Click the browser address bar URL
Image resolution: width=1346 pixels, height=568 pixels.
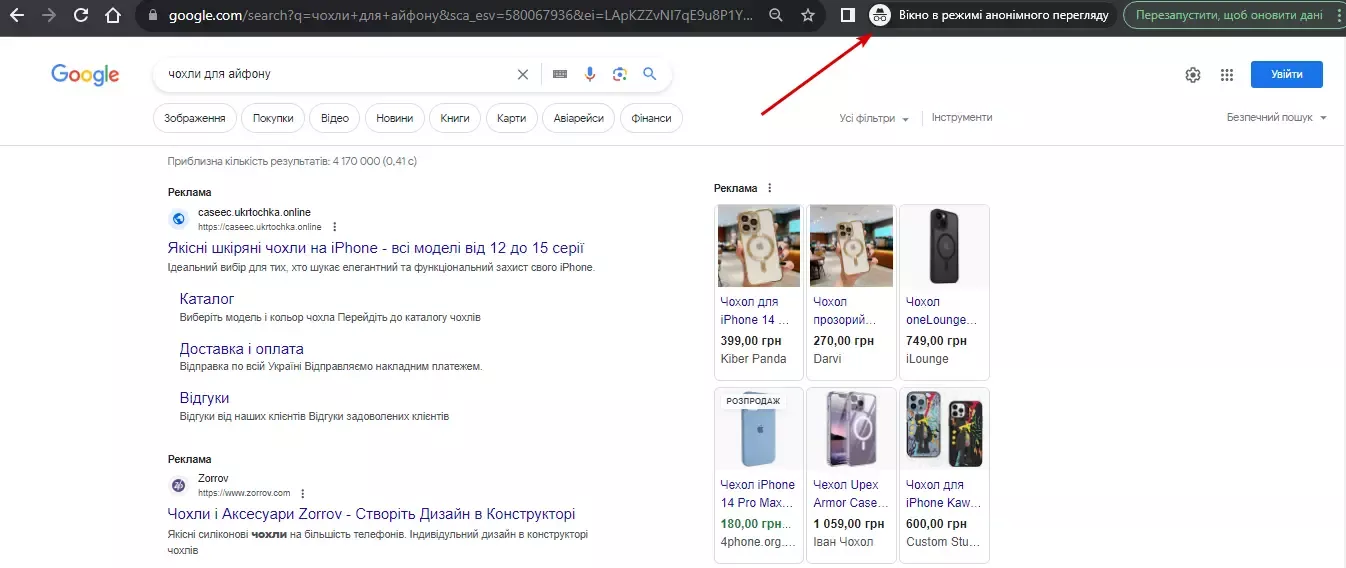pos(460,16)
